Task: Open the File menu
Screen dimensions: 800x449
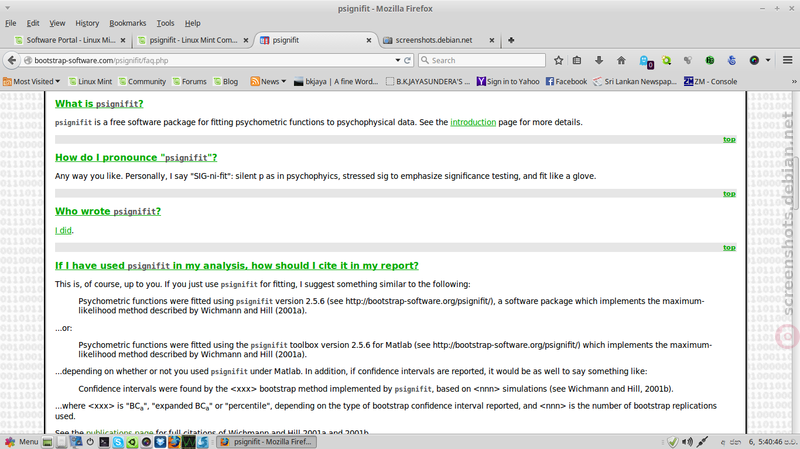Action: pos(11,23)
